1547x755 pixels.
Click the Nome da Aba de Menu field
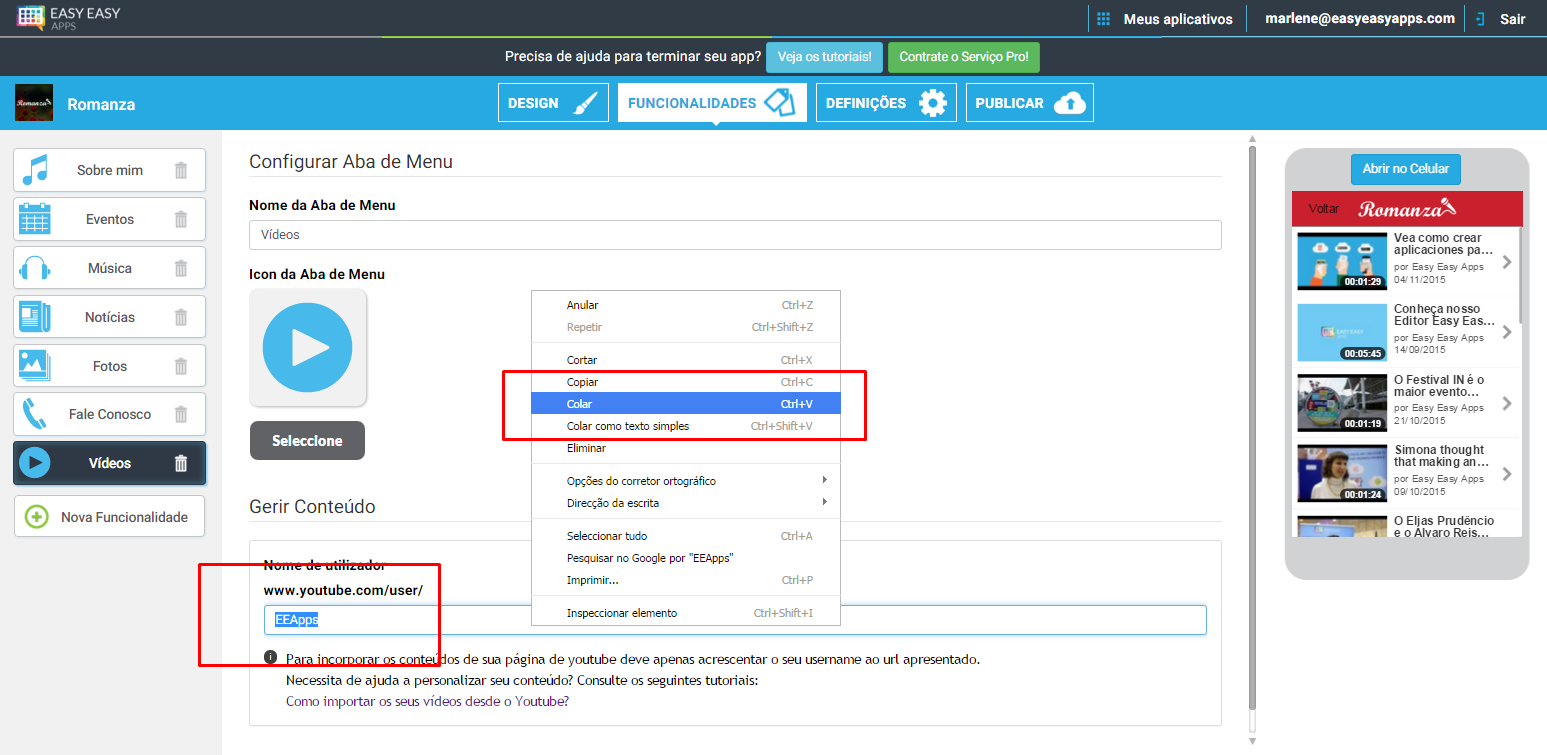tap(734, 235)
